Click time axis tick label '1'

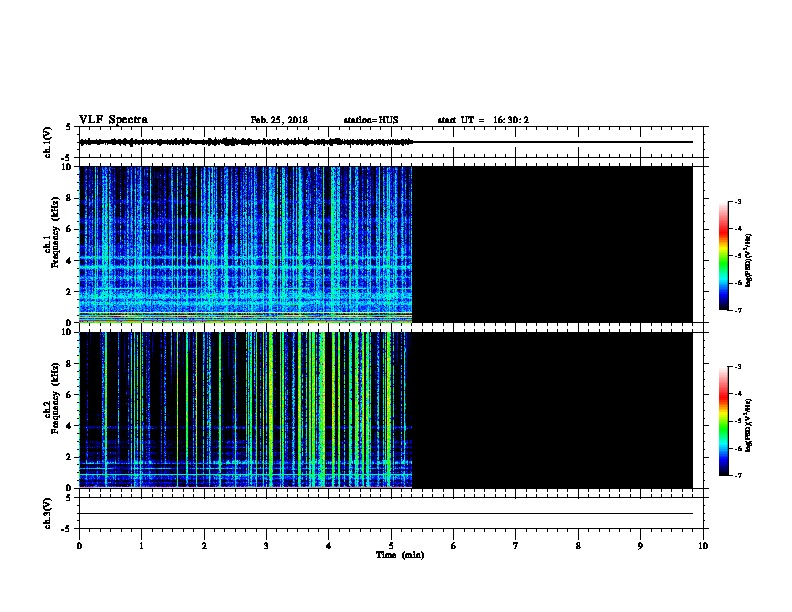pyautogui.click(x=141, y=546)
